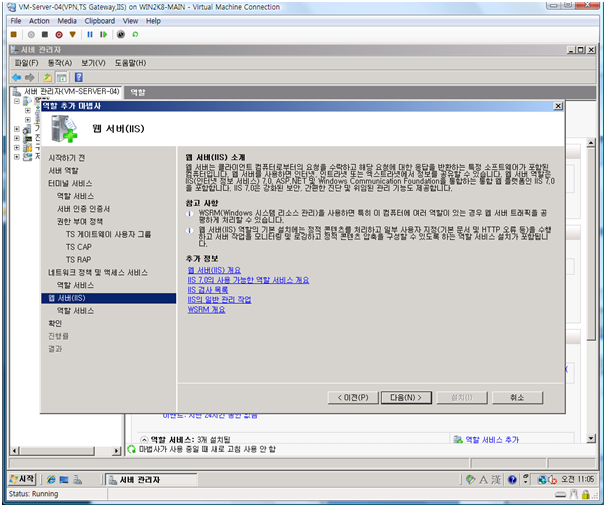
Task: Select 네트워크 정책 및 액세스 서비스 step
Action: click(98, 272)
